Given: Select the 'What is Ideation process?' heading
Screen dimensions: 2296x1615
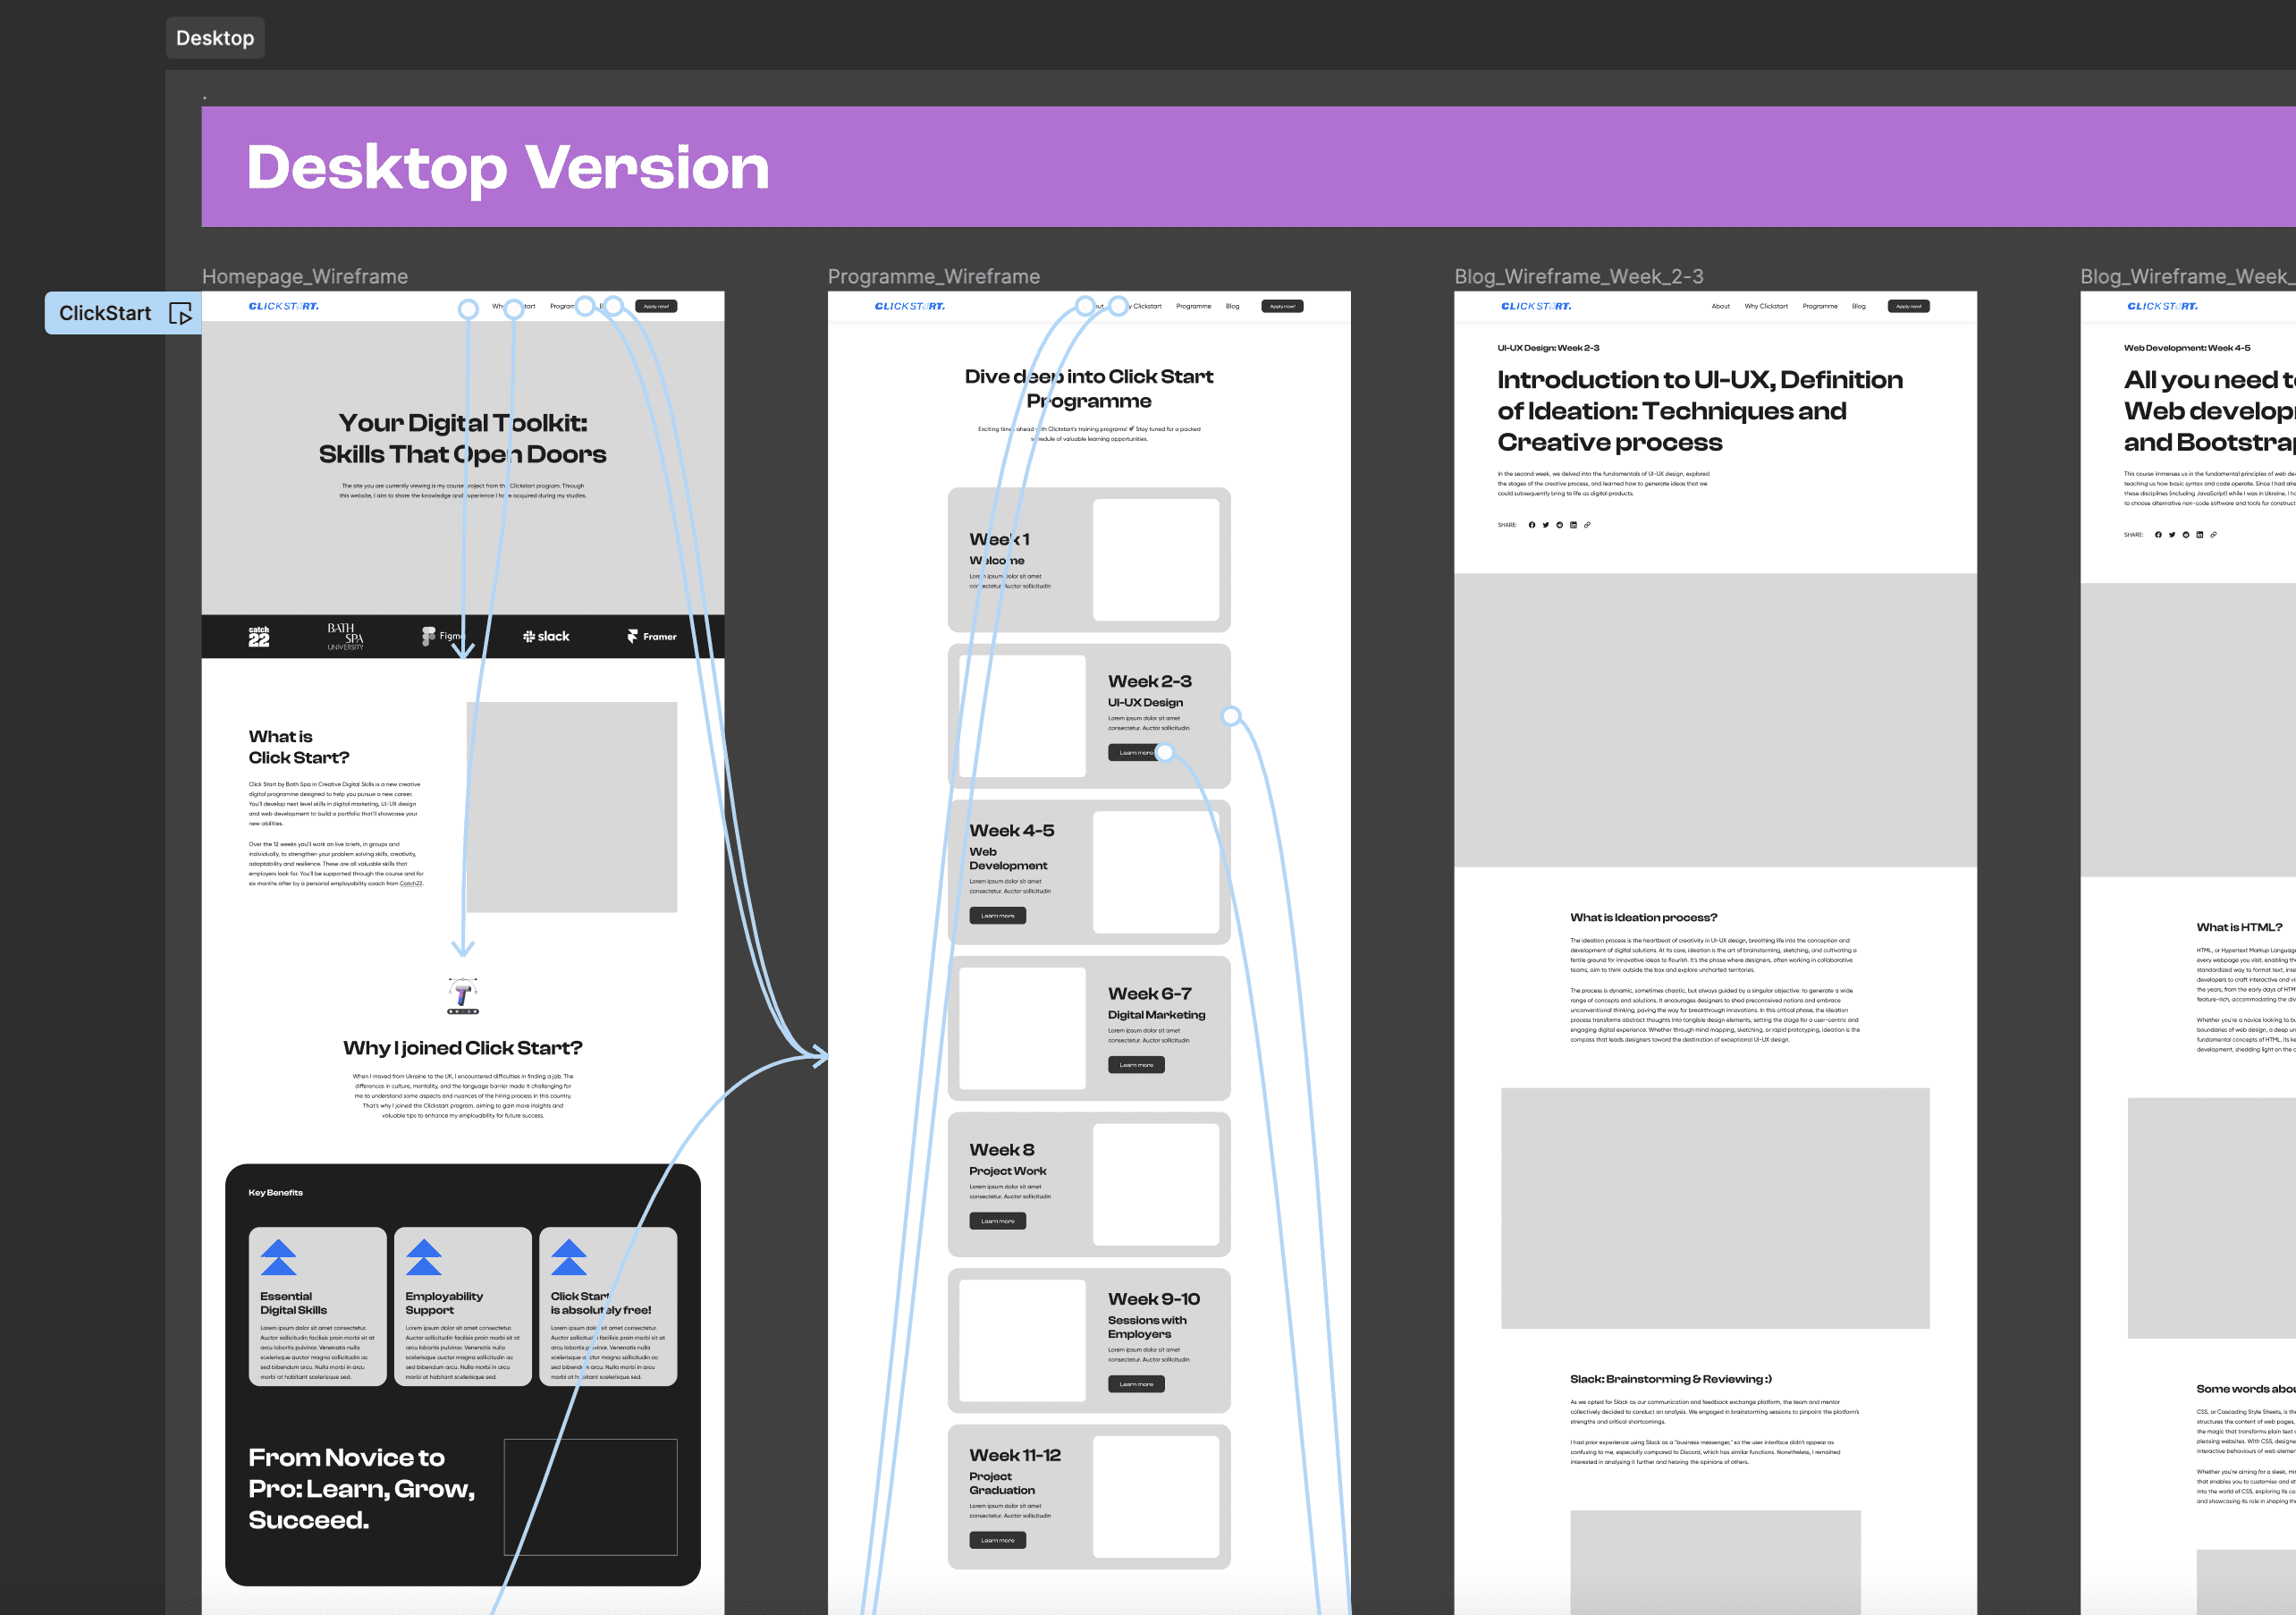Looking at the screenshot, I should pyautogui.click(x=1643, y=918).
